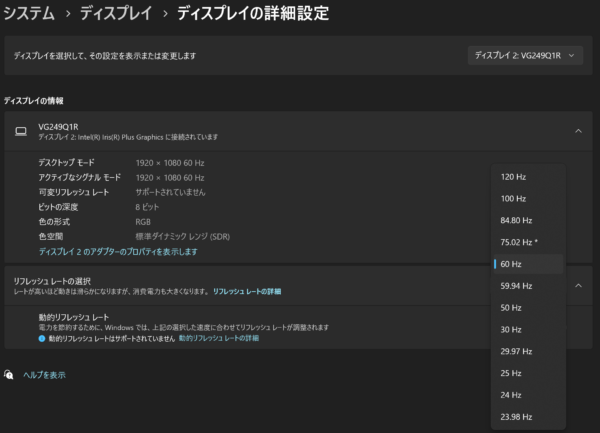
Task: Select 120 Hz from the refresh rate list
Action: pos(513,176)
